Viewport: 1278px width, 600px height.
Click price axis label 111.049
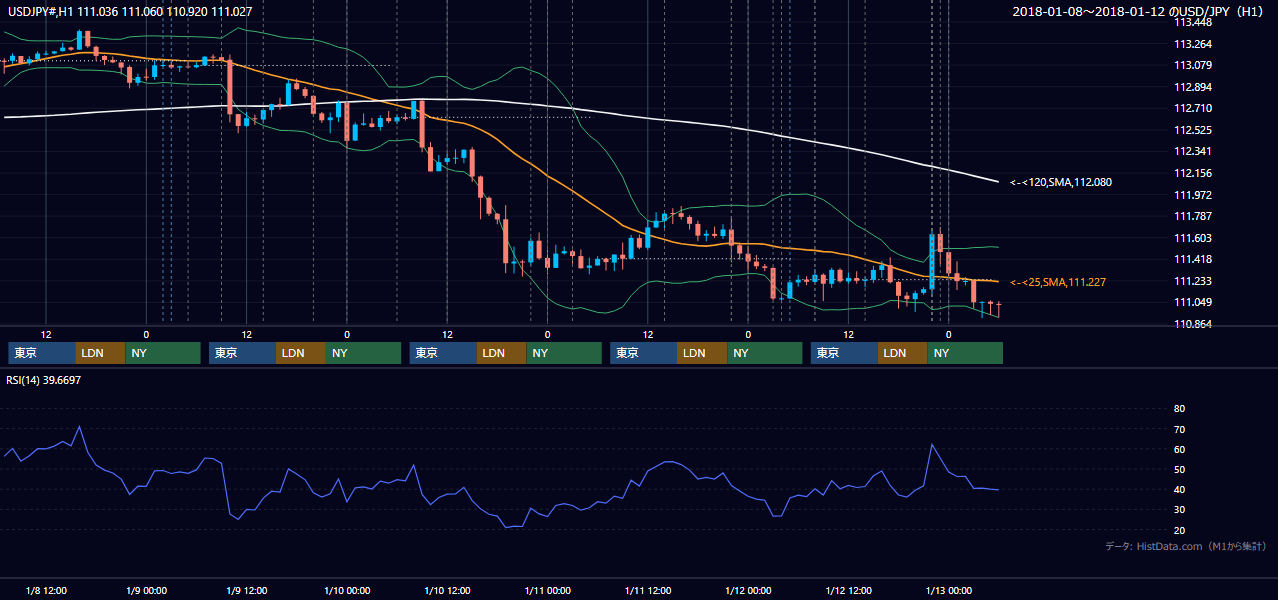[1192, 302]
